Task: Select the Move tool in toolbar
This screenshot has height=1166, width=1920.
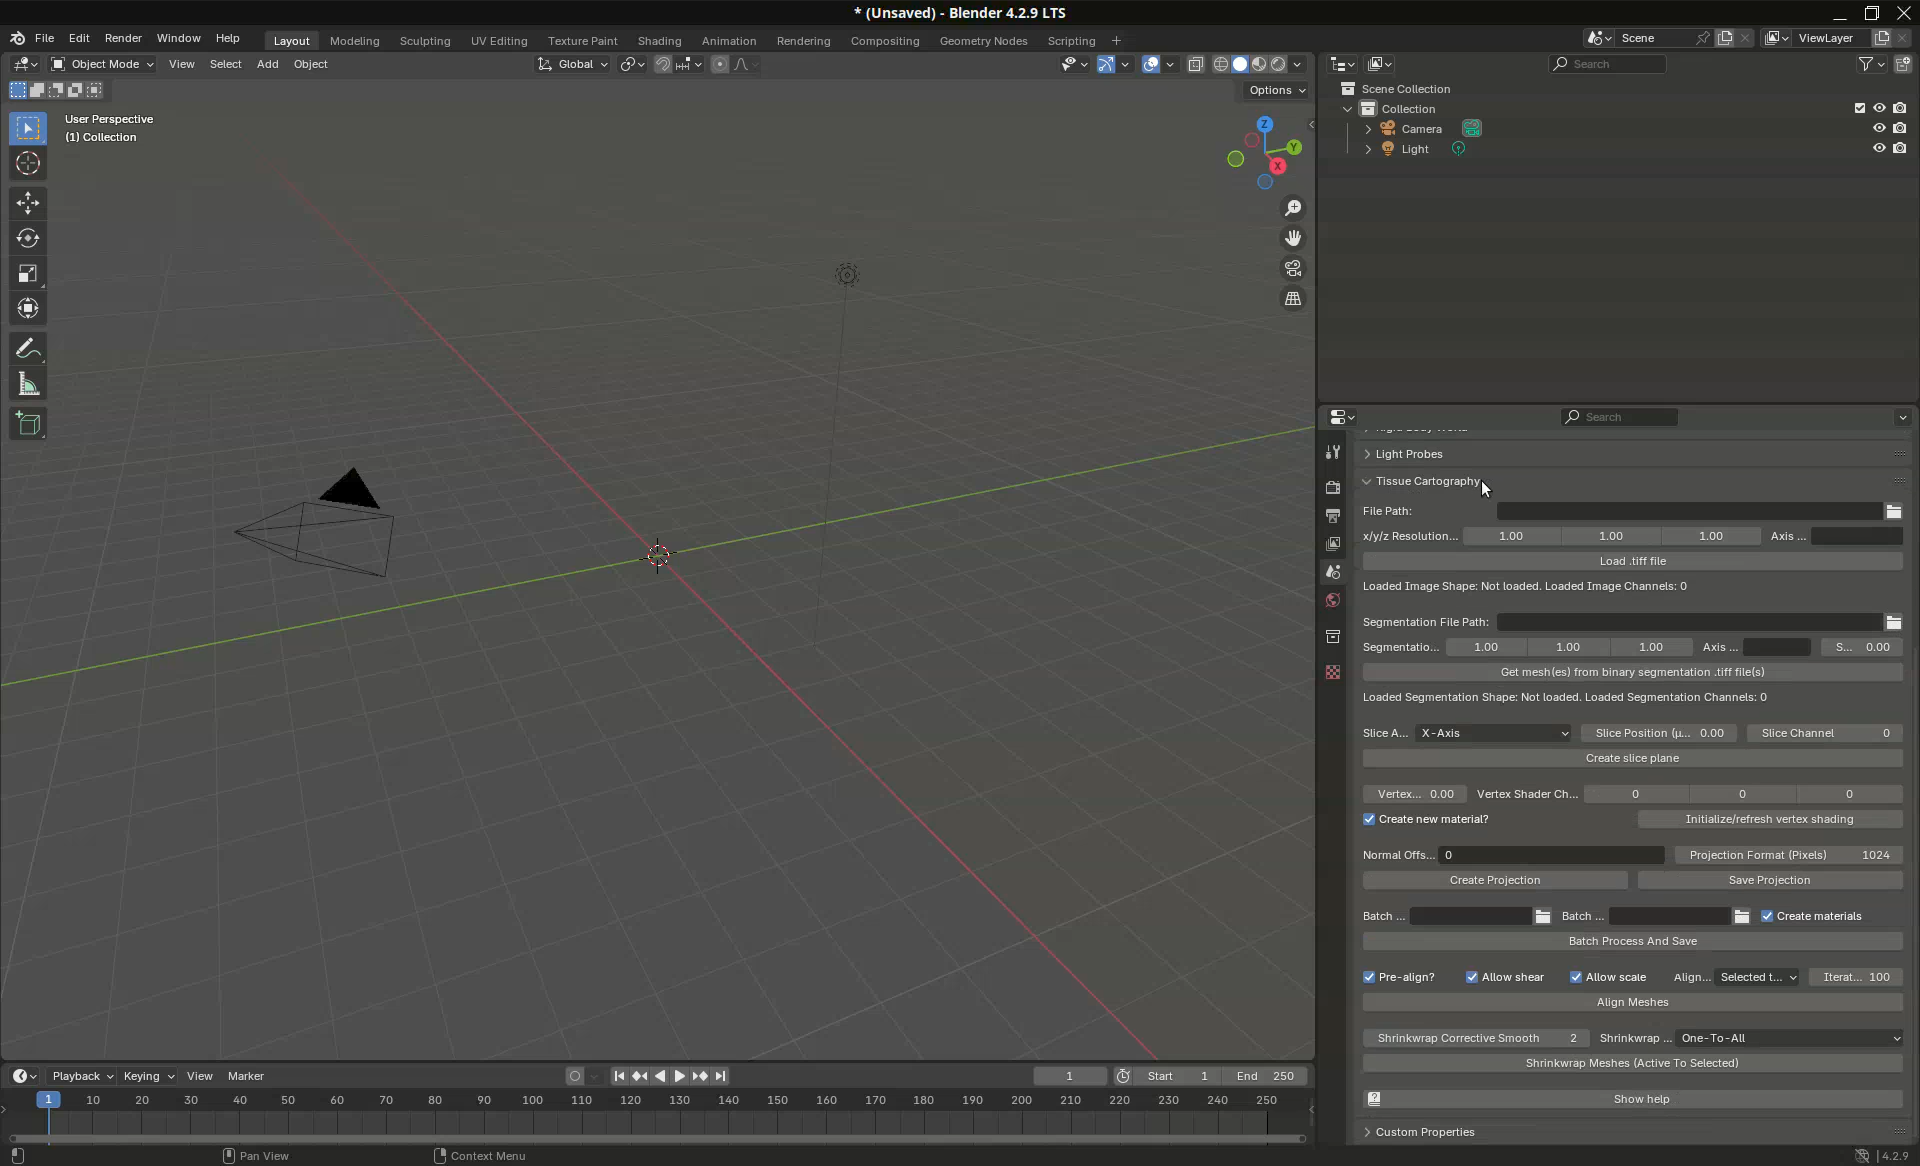Action: coord(28,203)
